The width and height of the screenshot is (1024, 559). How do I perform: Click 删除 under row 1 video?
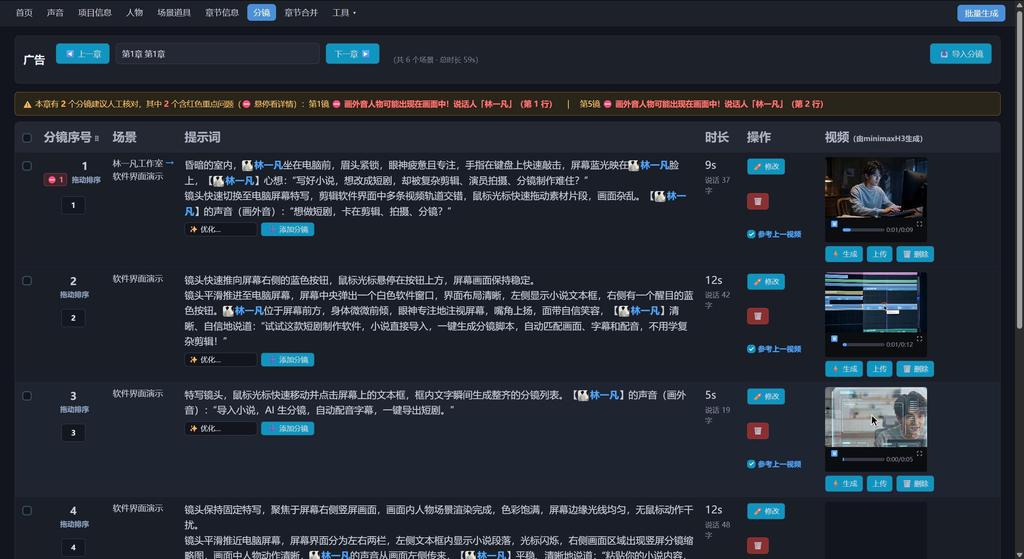click(915, 254)
